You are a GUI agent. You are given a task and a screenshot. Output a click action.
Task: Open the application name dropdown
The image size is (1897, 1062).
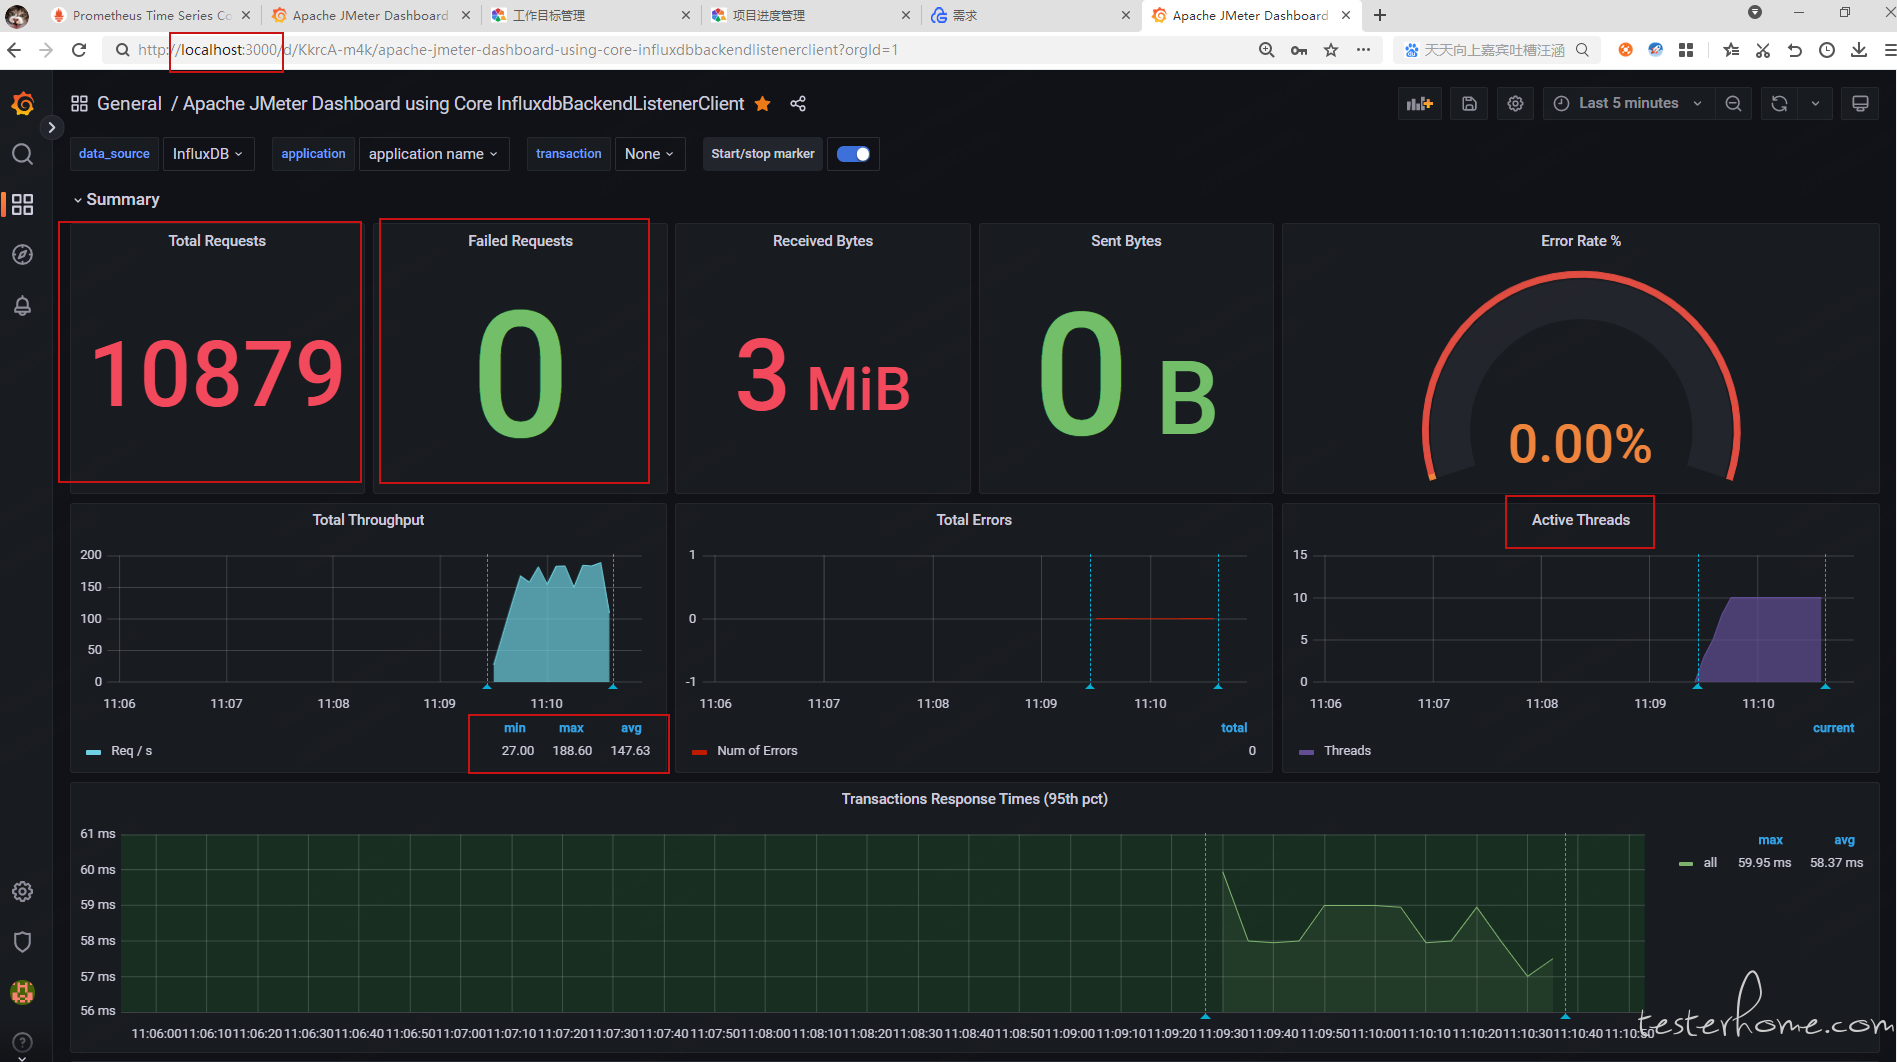(433, 154)
